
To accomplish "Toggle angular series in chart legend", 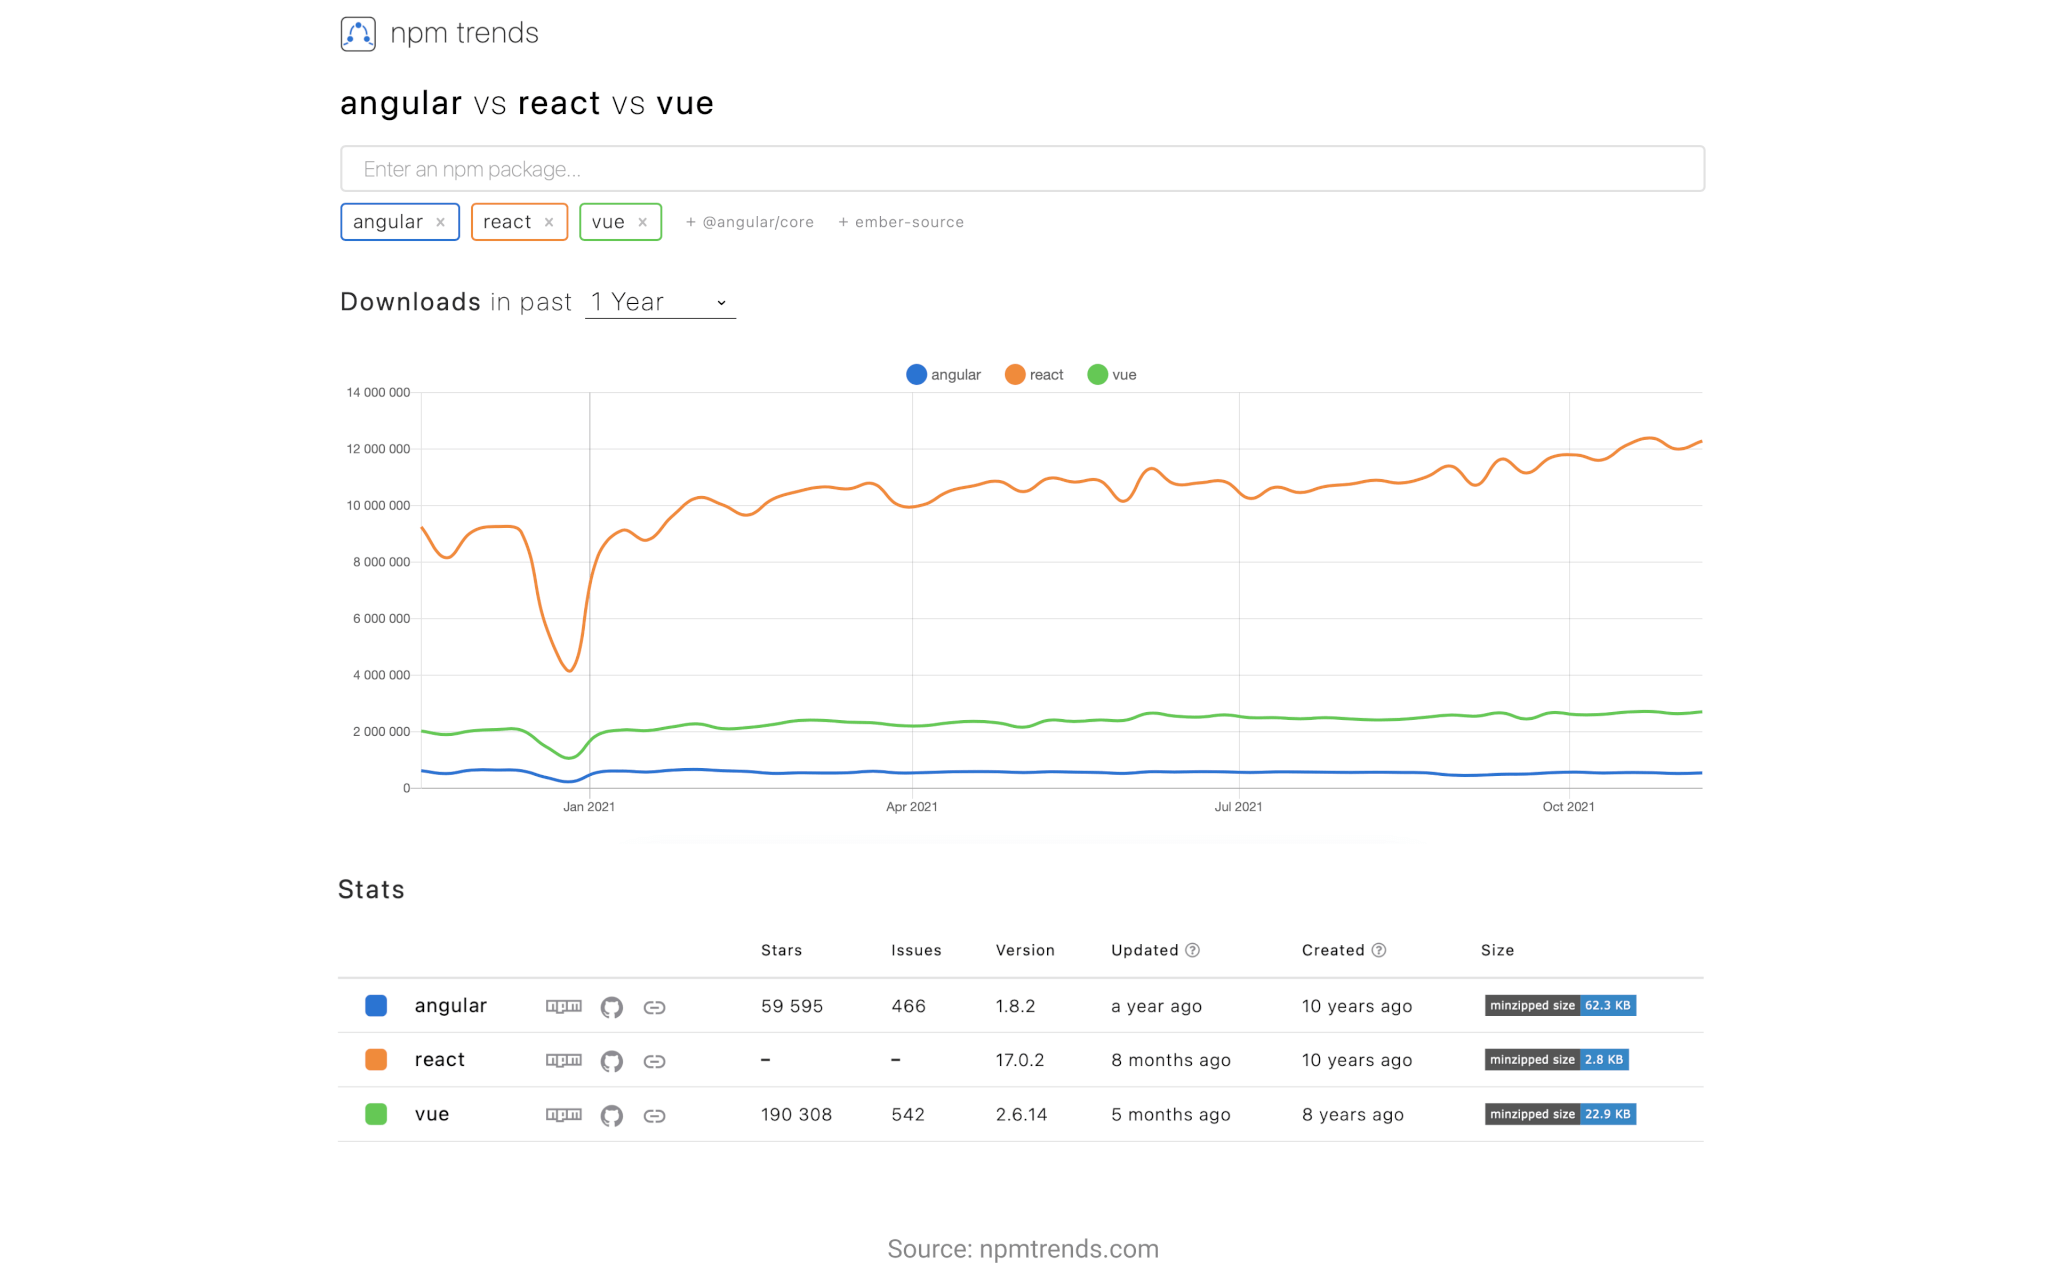I will point(943,374).
